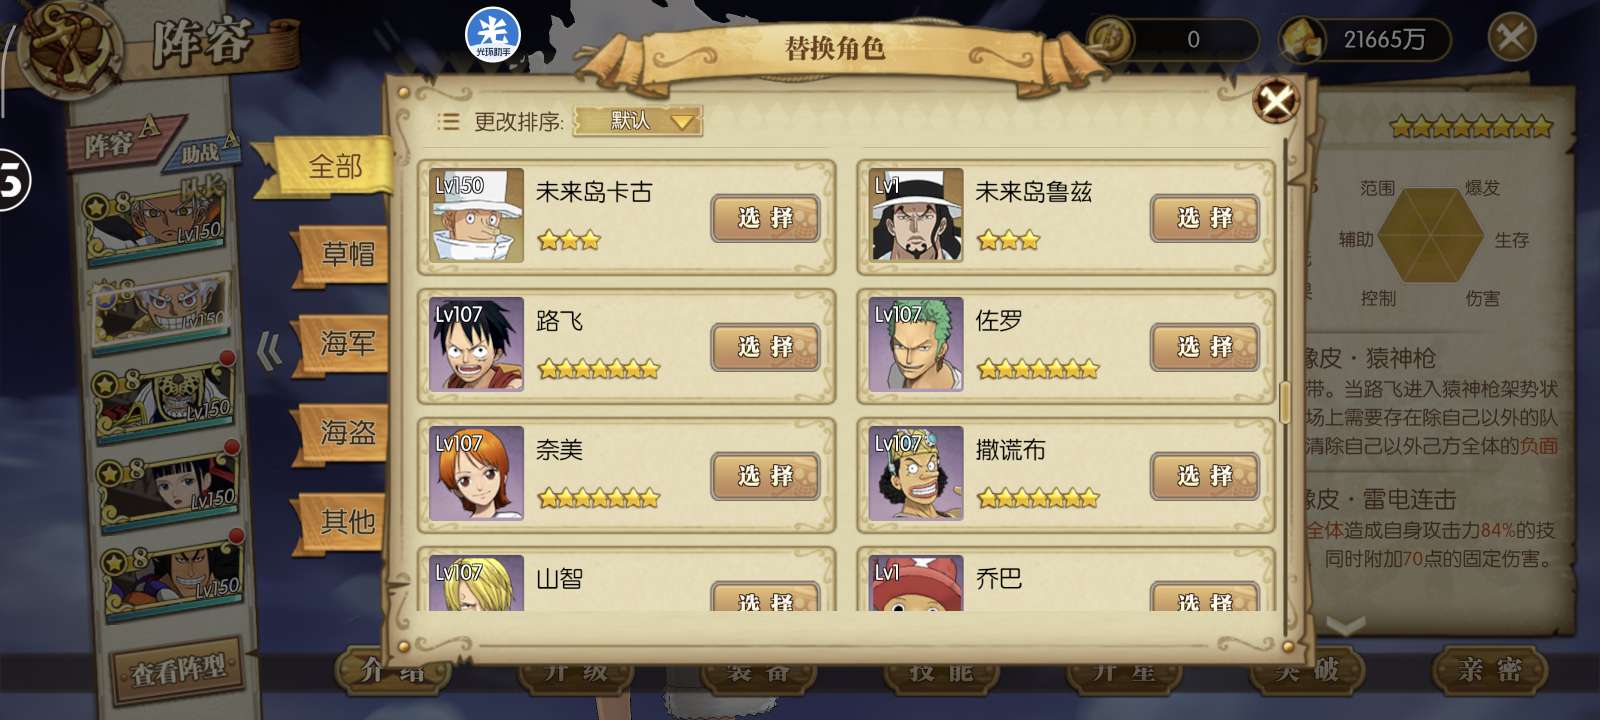Click the sort list icon beside 更改排序
The width and height of the screenshot is (1600, 720).
coord(449,122)
